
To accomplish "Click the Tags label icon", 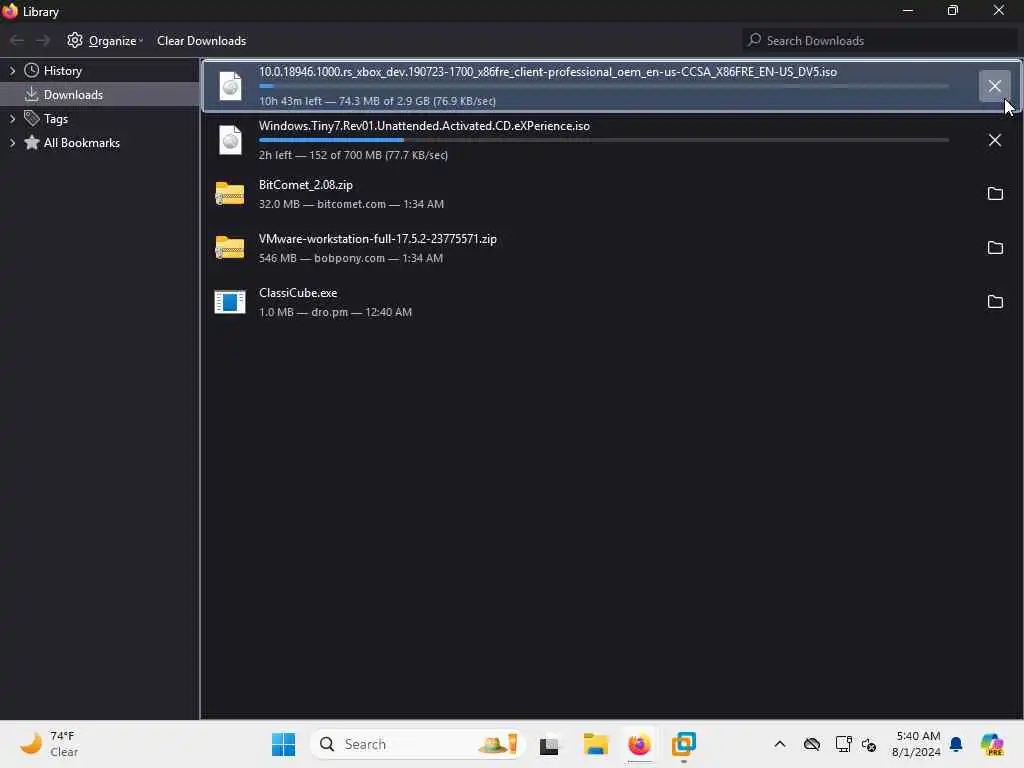I will [x=31, y=118].
